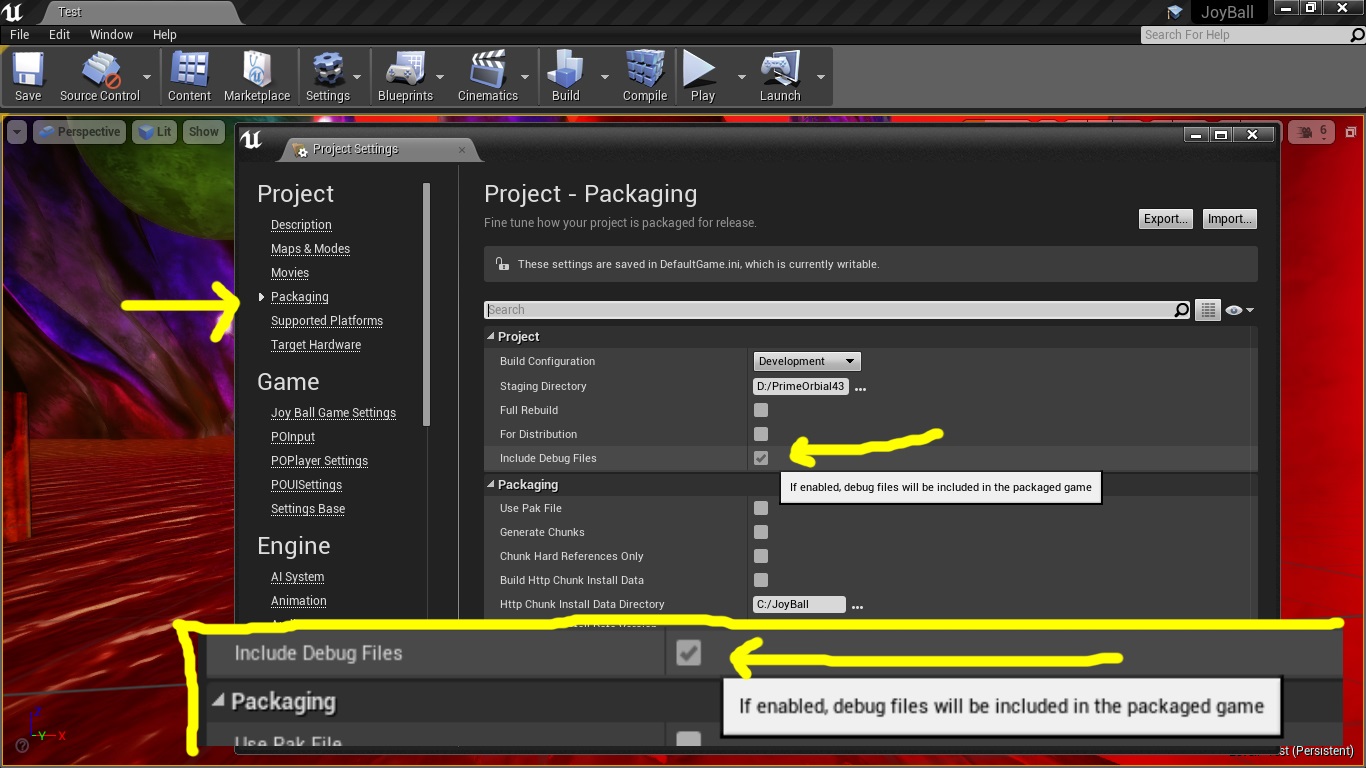Open the Window menu
1366x768 pixels.
coord(111,34)
